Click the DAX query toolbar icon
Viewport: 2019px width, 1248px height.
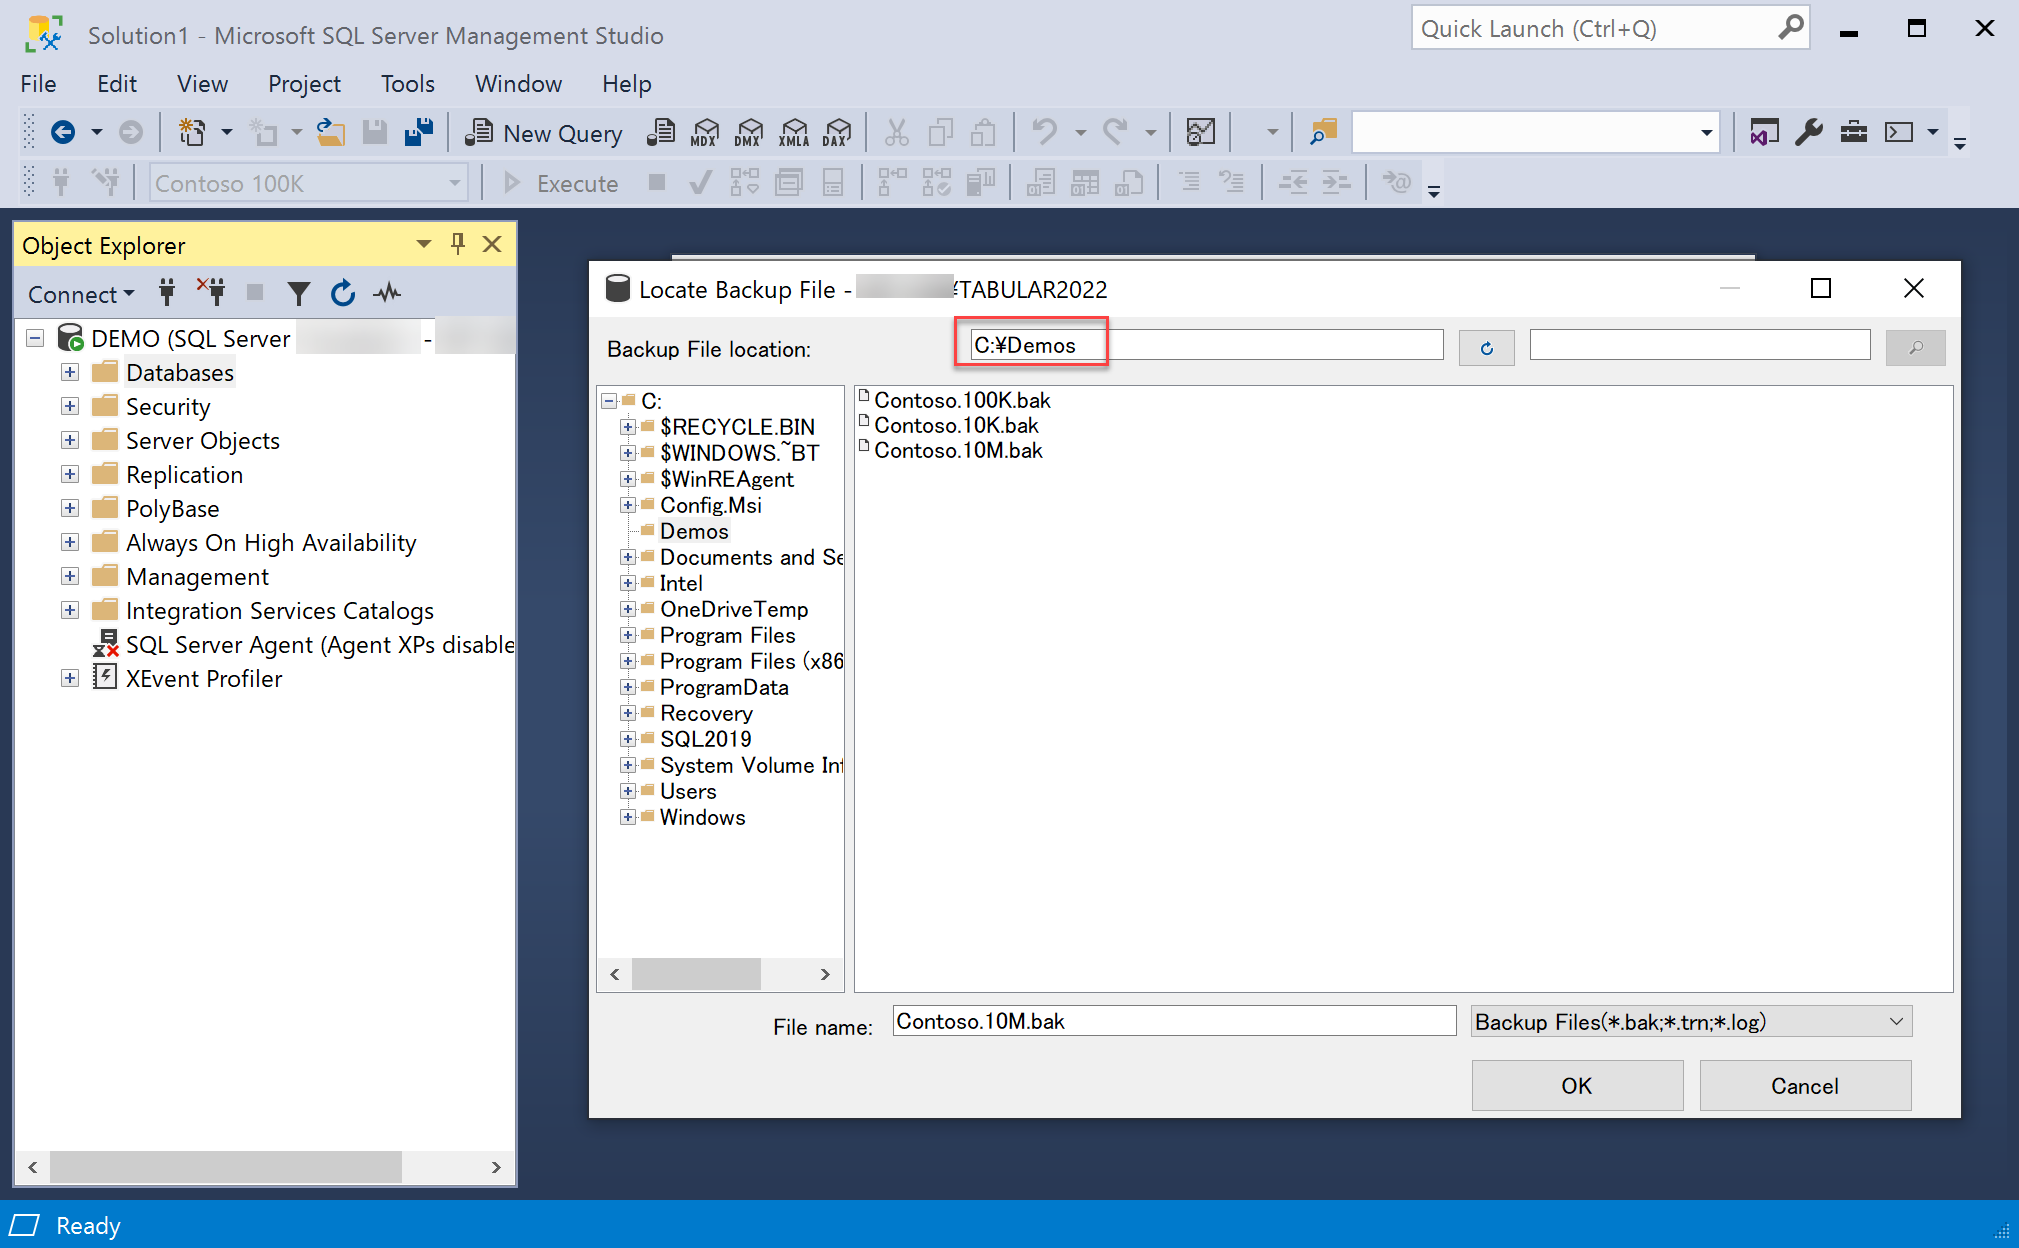(x=837, y=132)
